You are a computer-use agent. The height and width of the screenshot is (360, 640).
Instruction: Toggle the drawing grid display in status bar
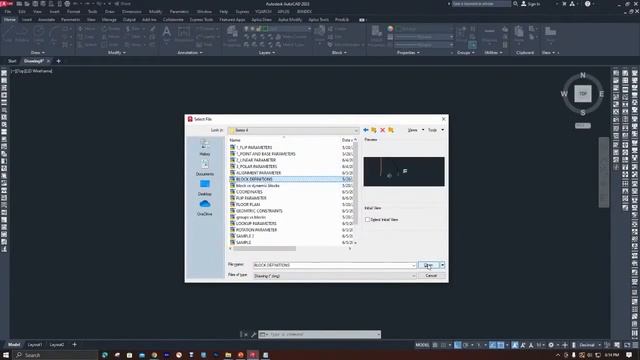[x=435, y=345]
